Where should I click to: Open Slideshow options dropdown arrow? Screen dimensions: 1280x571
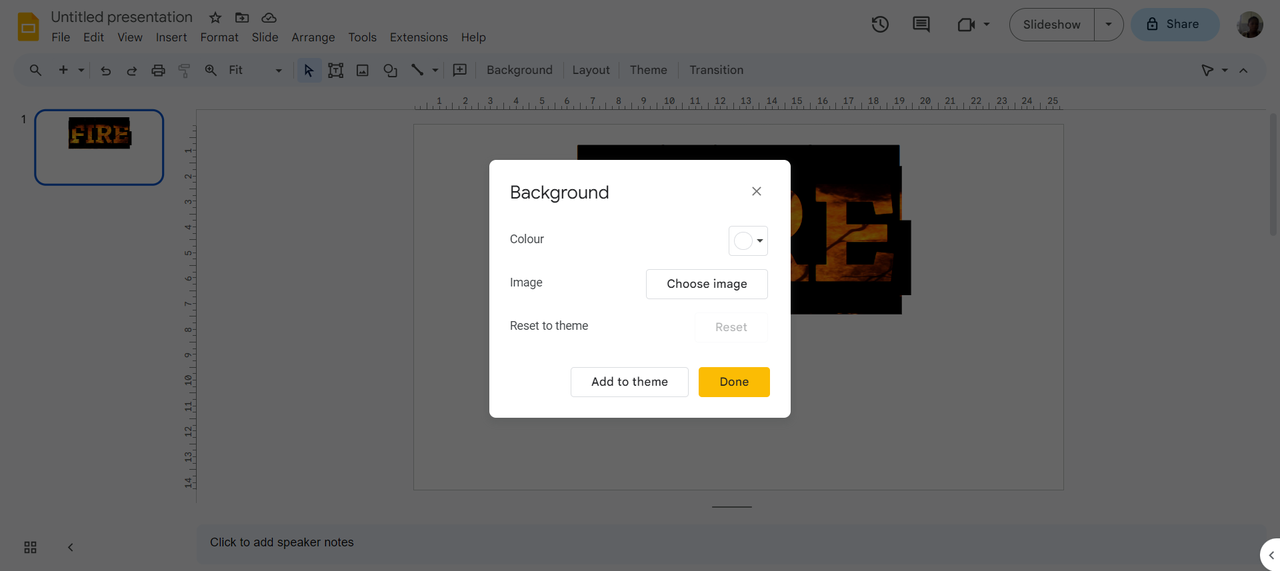pos(1108,24)
